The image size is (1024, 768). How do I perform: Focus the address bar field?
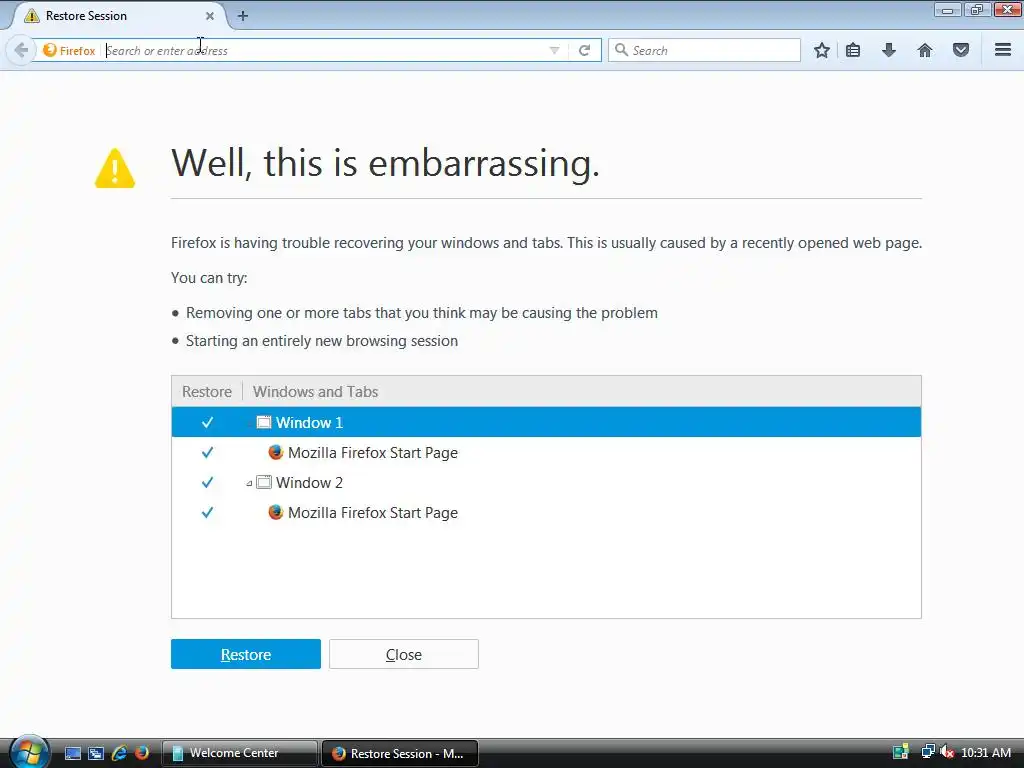[325, 50]
